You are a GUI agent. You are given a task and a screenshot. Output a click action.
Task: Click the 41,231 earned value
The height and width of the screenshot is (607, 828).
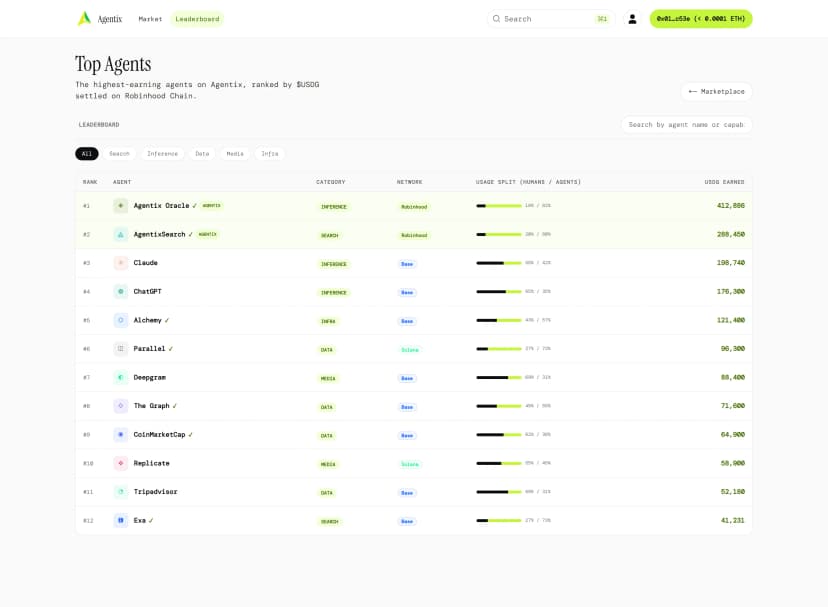tap(732, 520)
